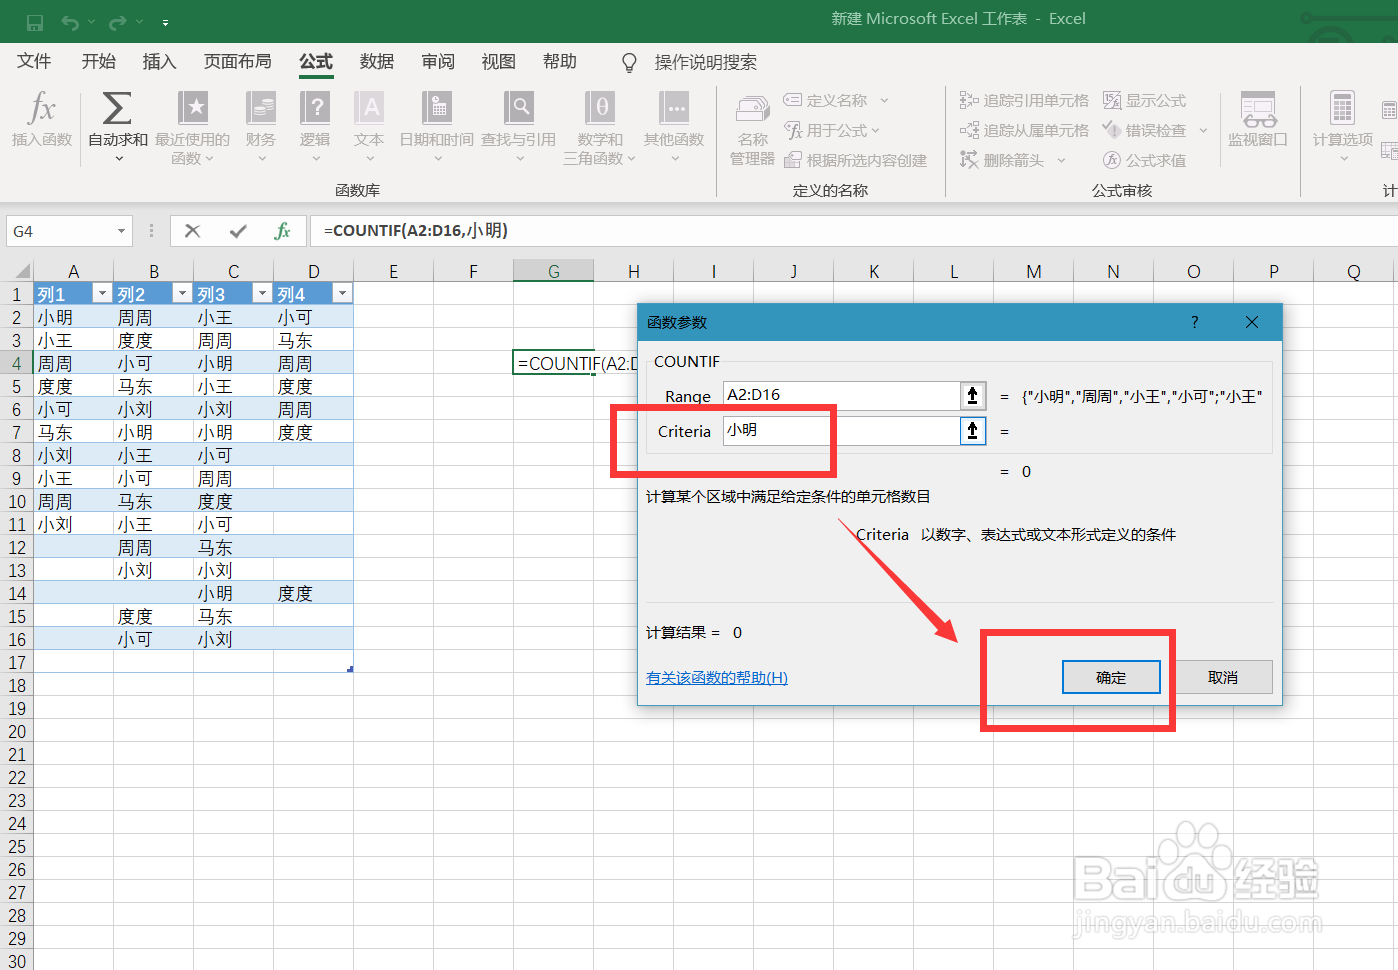Click the dialog Help question mark

click(x=1194, y=322)
